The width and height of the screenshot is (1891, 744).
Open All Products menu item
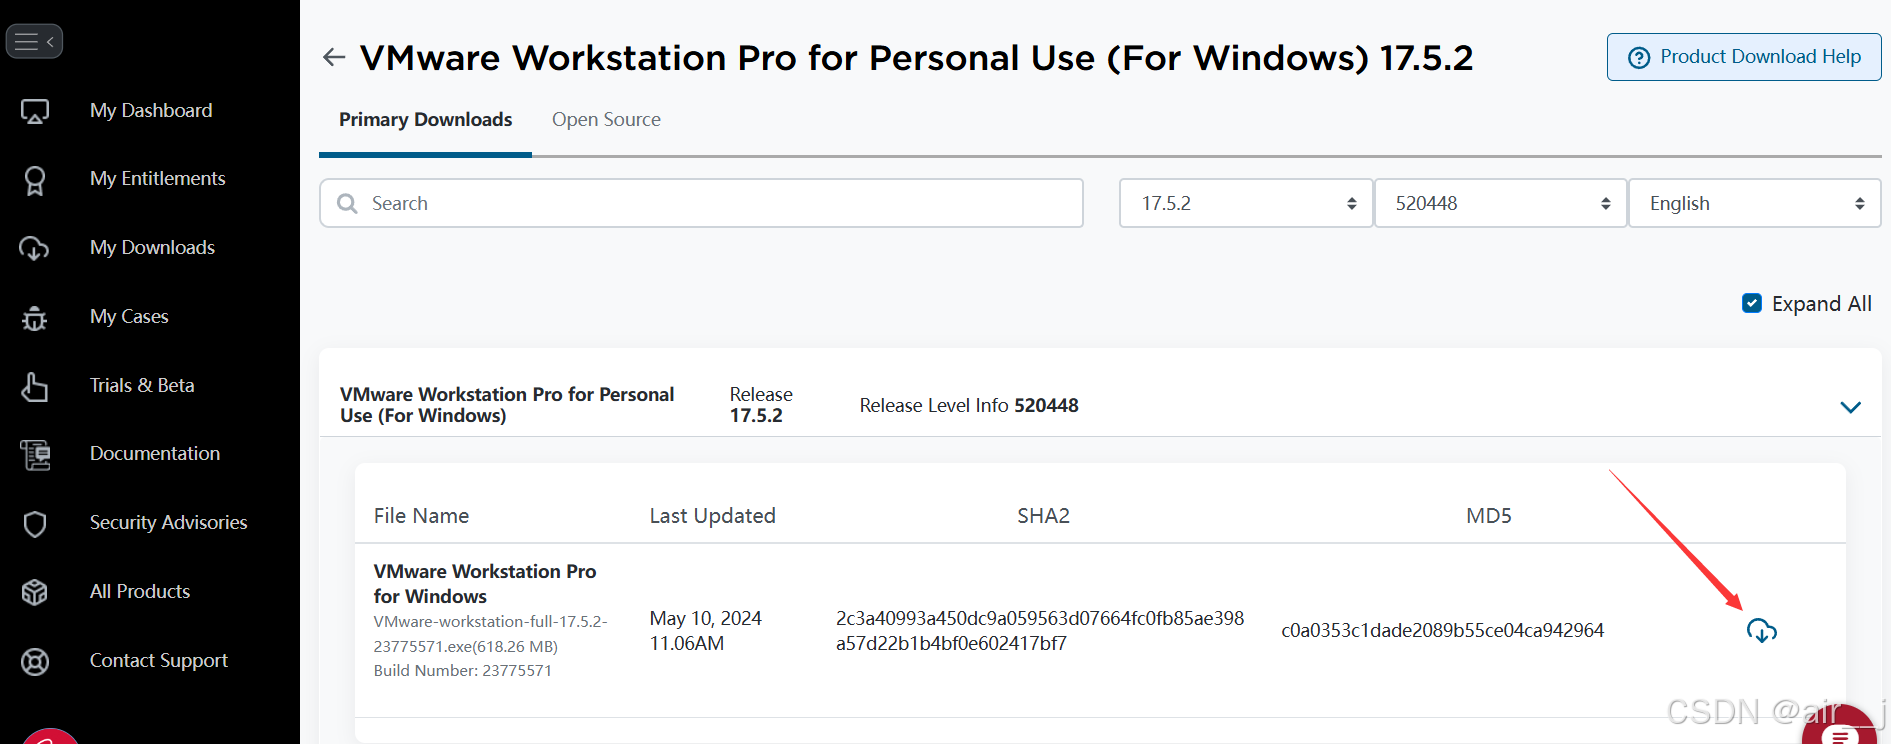point(140,592)
